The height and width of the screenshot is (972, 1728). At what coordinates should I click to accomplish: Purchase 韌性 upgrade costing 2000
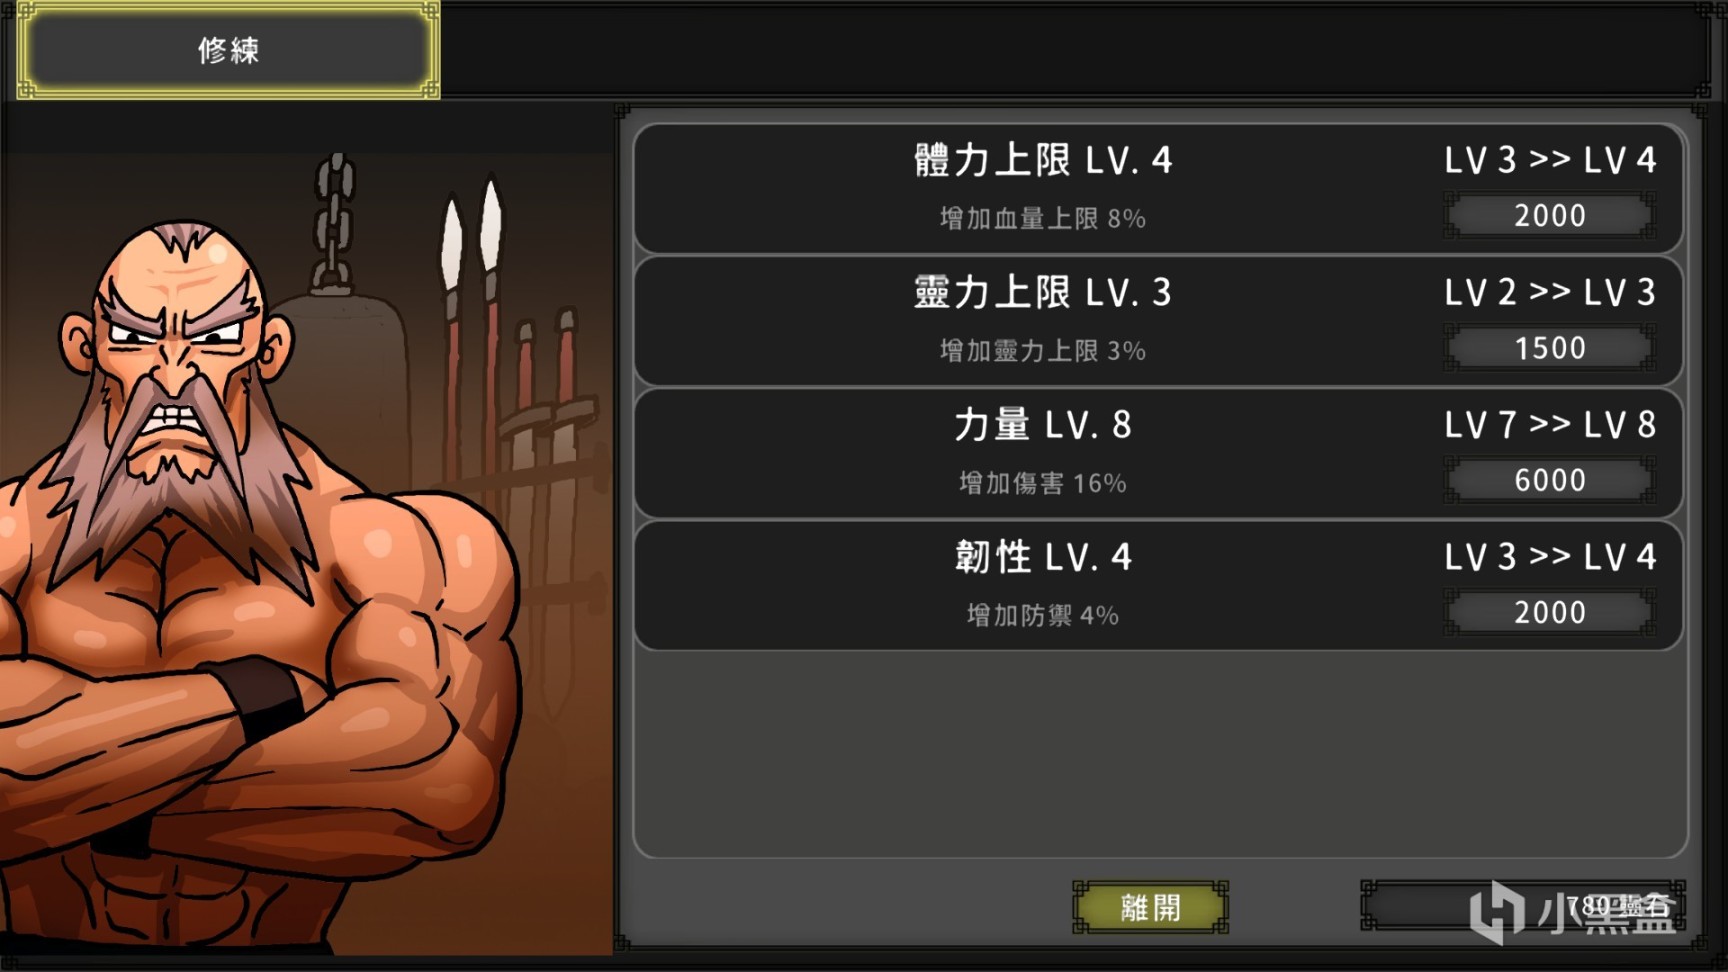click(x=1549, y=612)
